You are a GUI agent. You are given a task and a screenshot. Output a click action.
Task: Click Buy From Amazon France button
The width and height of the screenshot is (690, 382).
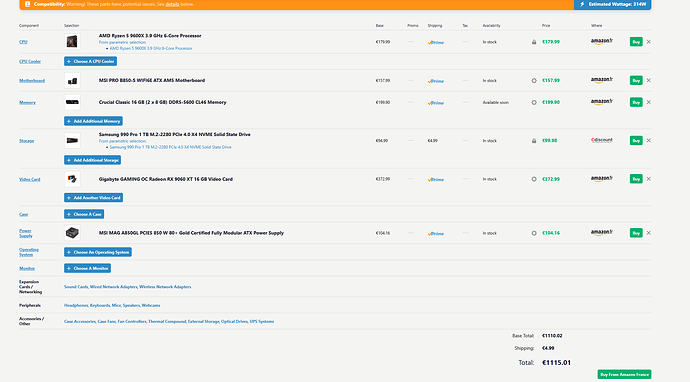pyautogui.click(x=624, y=375)
